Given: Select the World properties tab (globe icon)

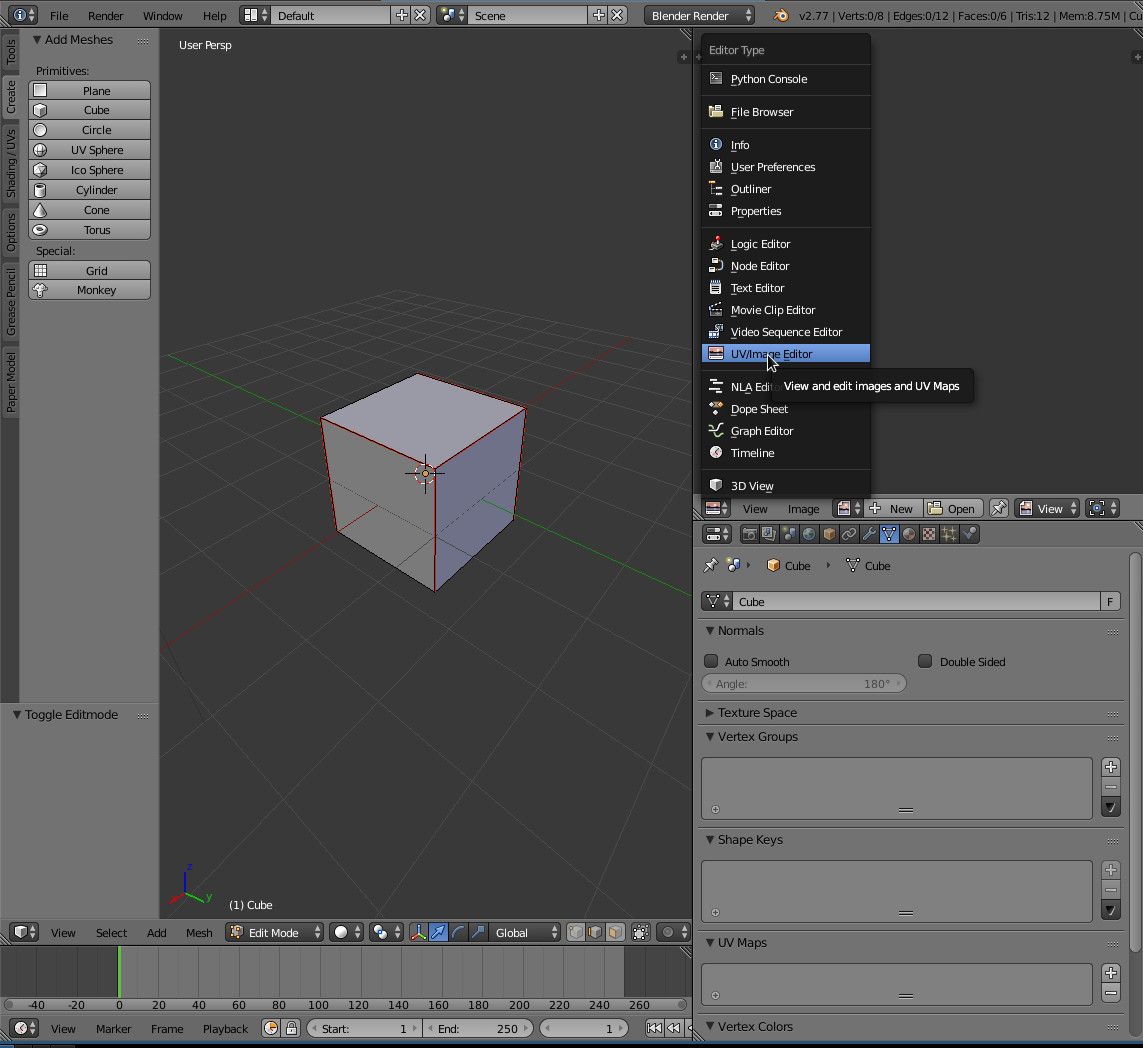Looking at the screenshot, I should pyautogui.click(x=809, y=533).
